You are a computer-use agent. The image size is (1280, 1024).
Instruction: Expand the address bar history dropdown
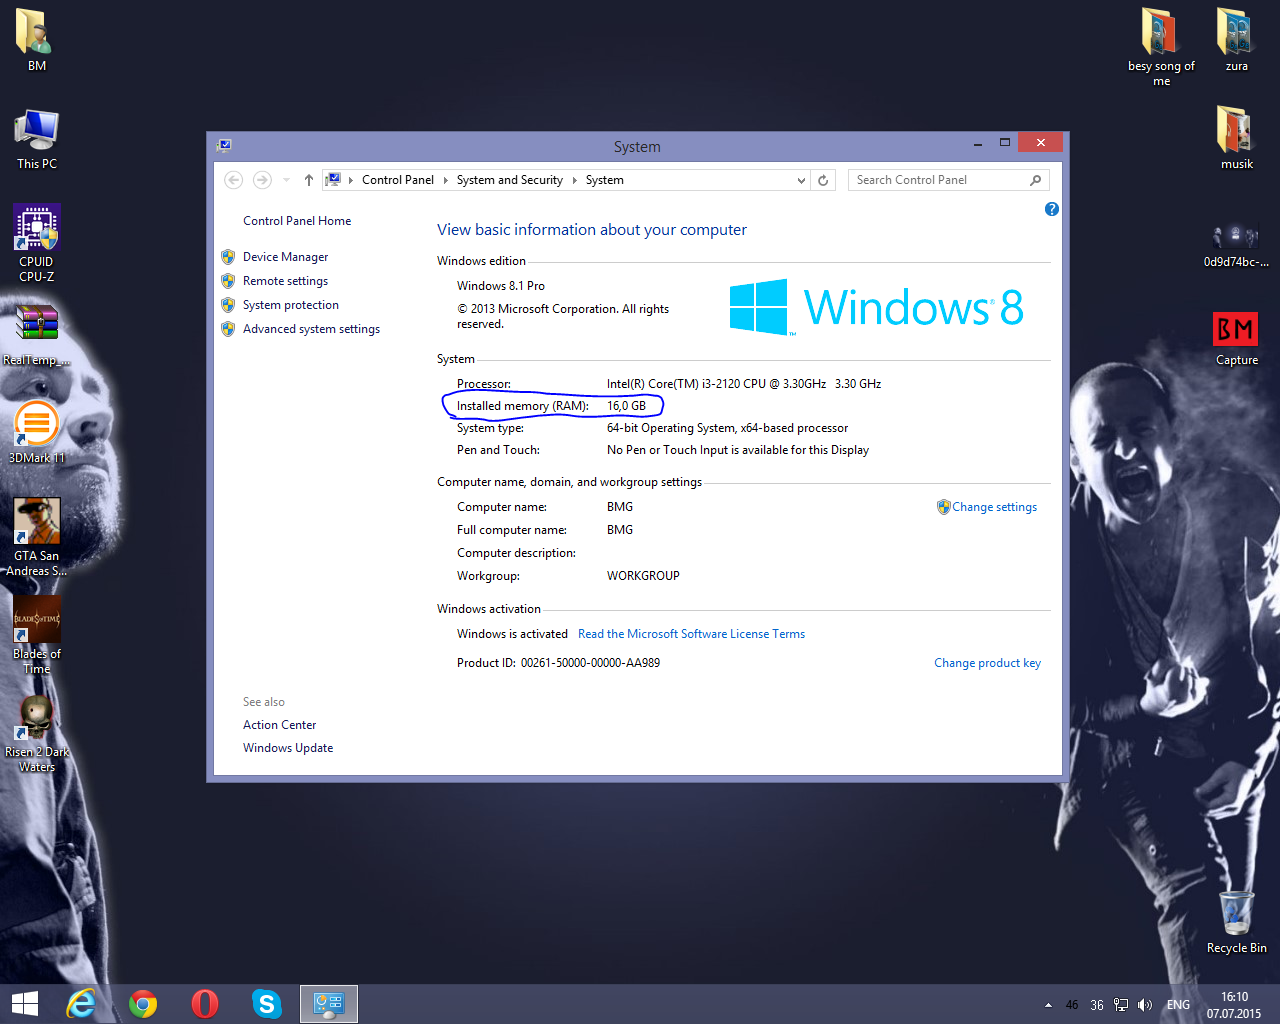point(801,180)
